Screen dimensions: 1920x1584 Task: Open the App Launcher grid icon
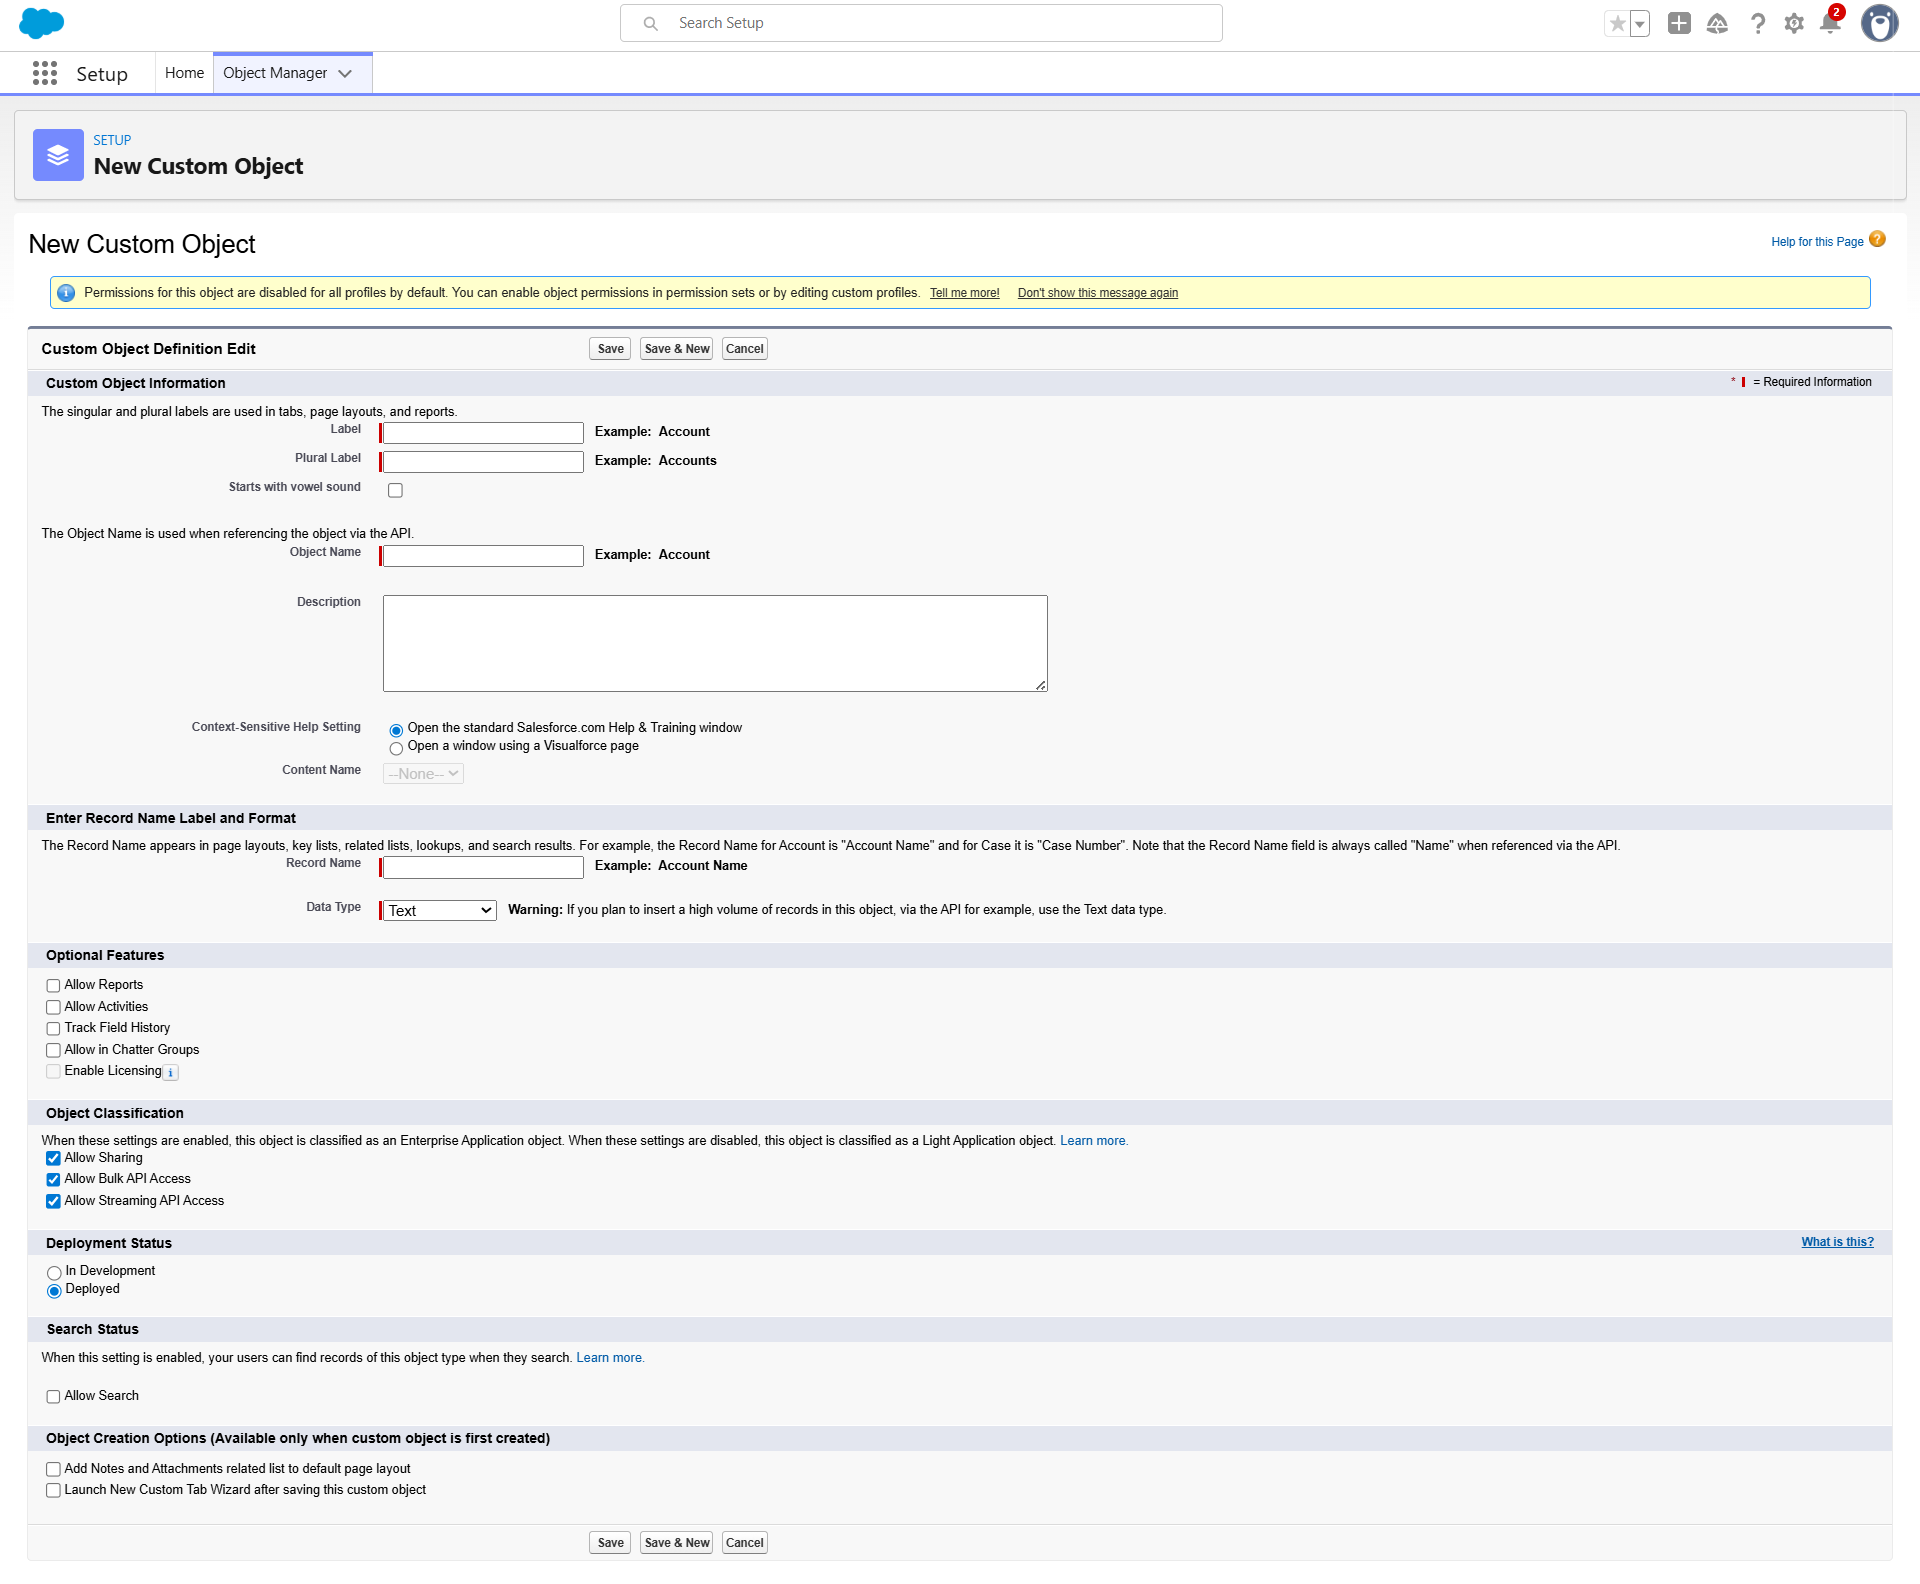(45, 73)
